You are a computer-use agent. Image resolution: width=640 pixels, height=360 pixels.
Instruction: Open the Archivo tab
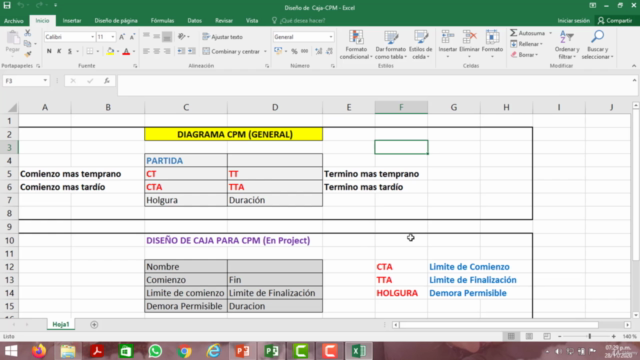[x=14, y=20]
